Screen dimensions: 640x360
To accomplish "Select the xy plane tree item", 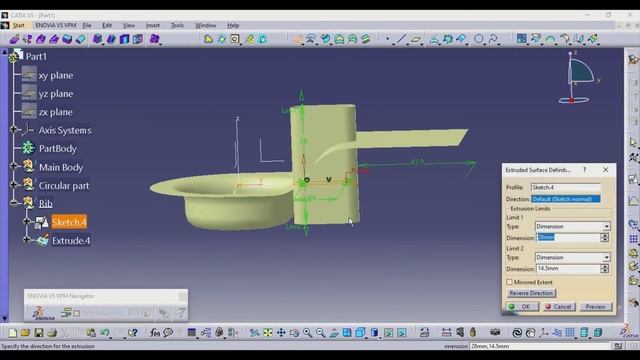I will 56,76.
